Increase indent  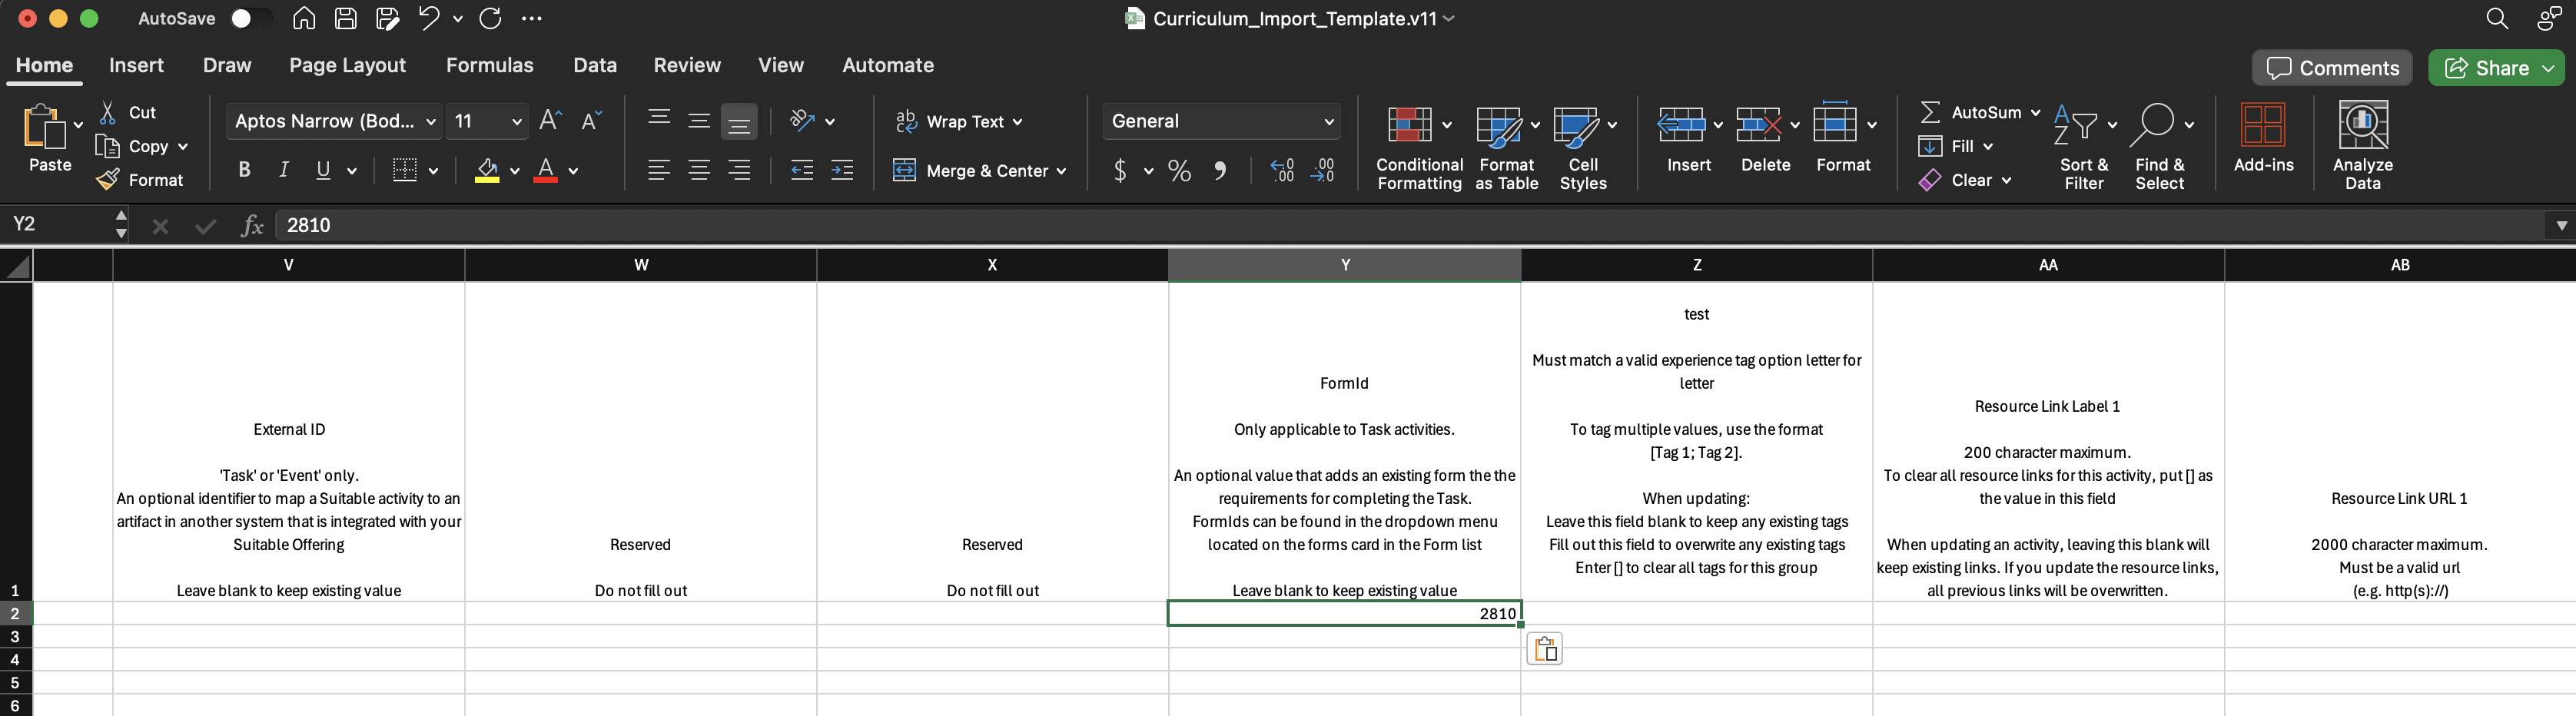(x=843, y=170)
